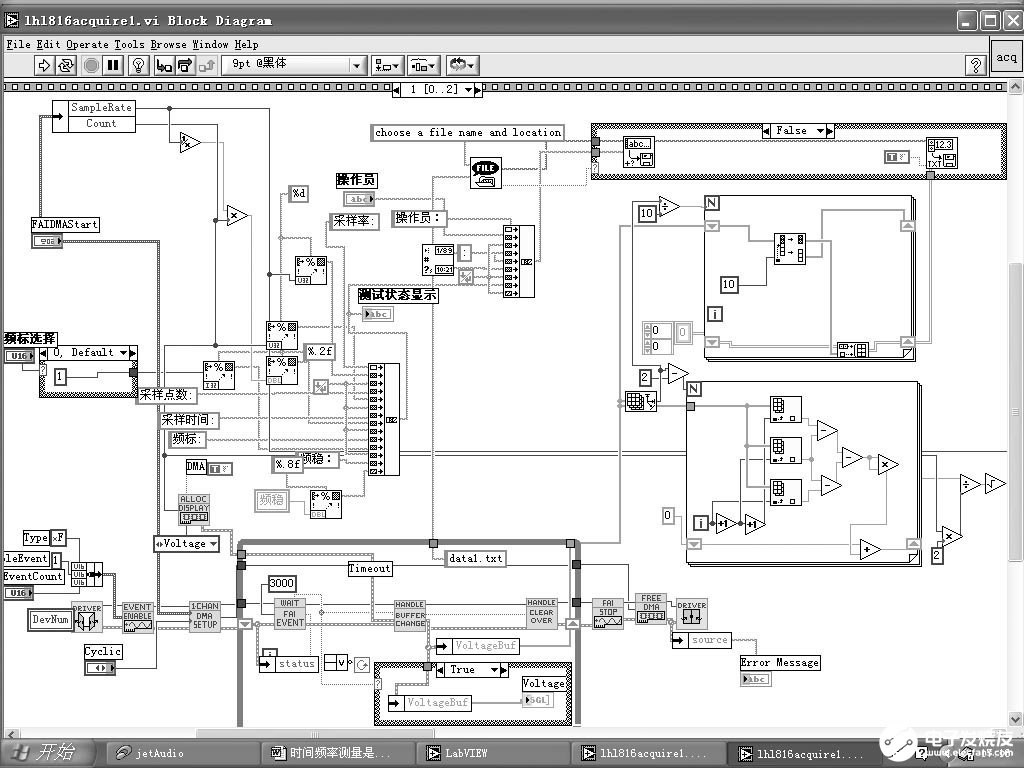Click the FREE DMA node
The height and width of the screenshot is (768, 1024).
click(651, 608)
